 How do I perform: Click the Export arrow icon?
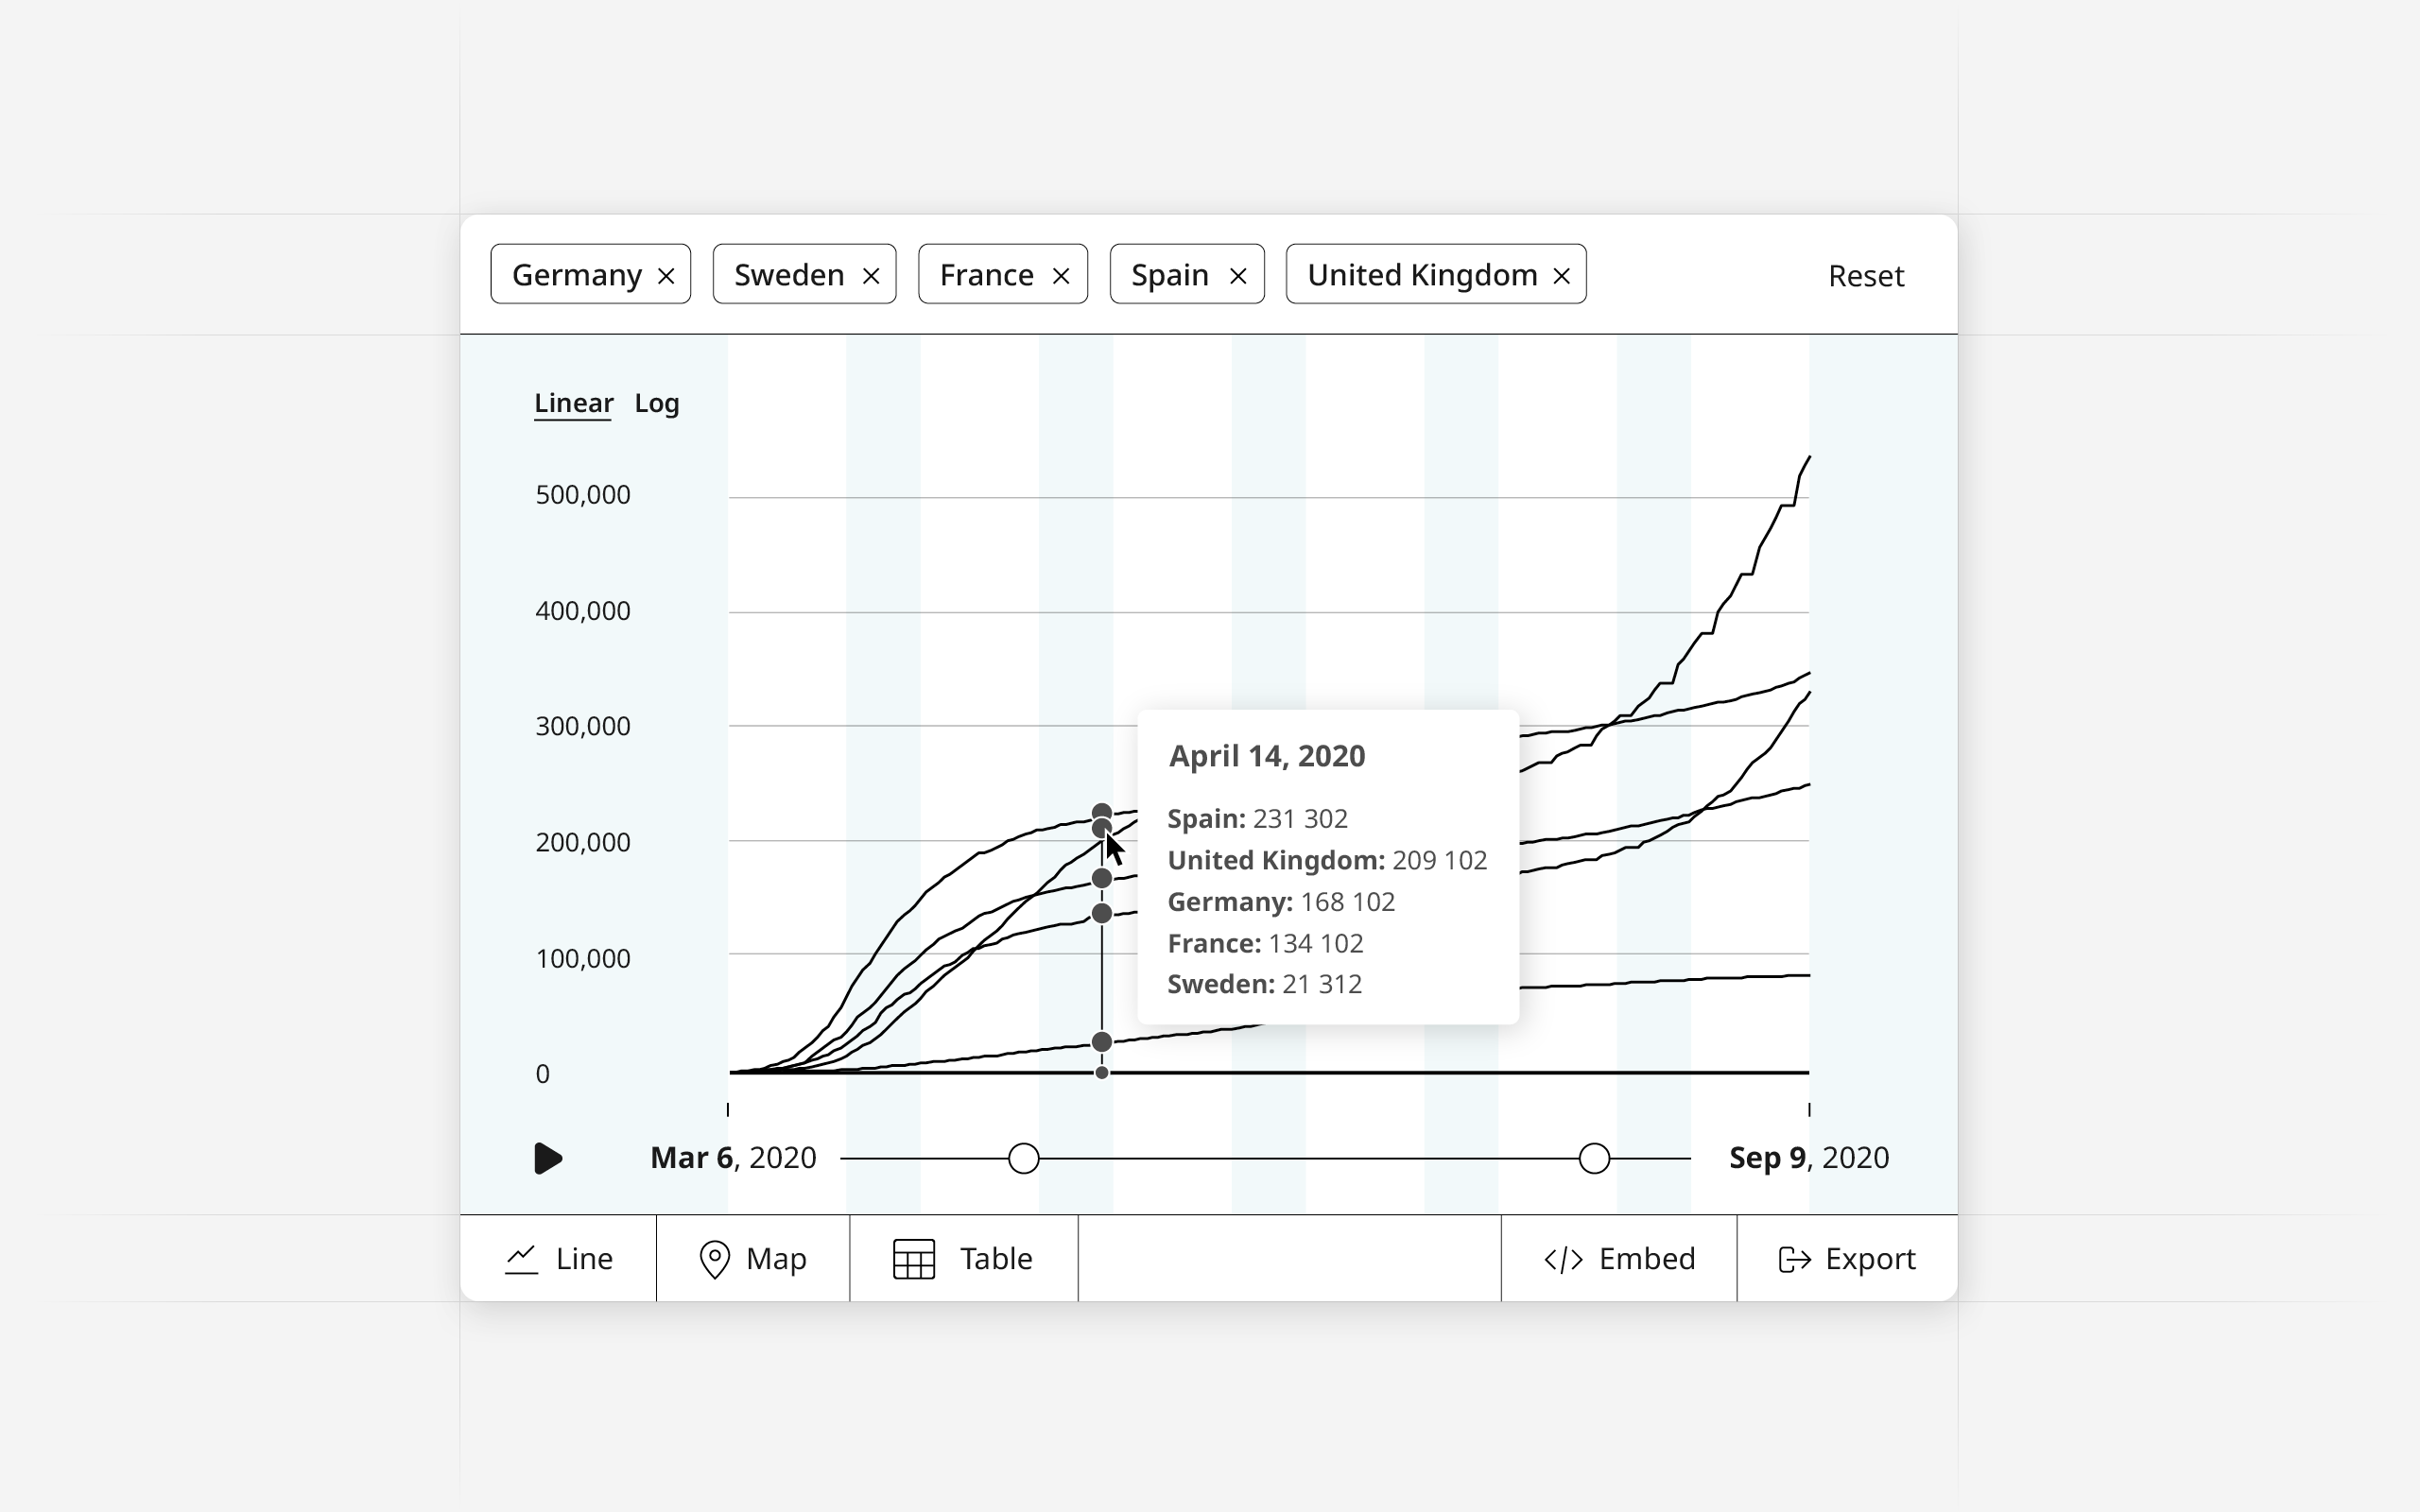click(1794, 1259)
